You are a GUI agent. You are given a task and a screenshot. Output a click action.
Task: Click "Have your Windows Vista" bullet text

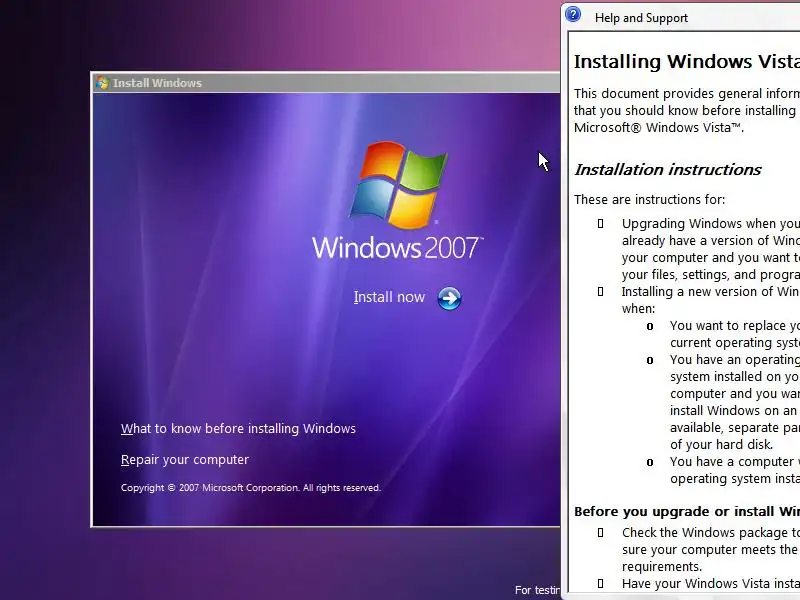point(711,583)
